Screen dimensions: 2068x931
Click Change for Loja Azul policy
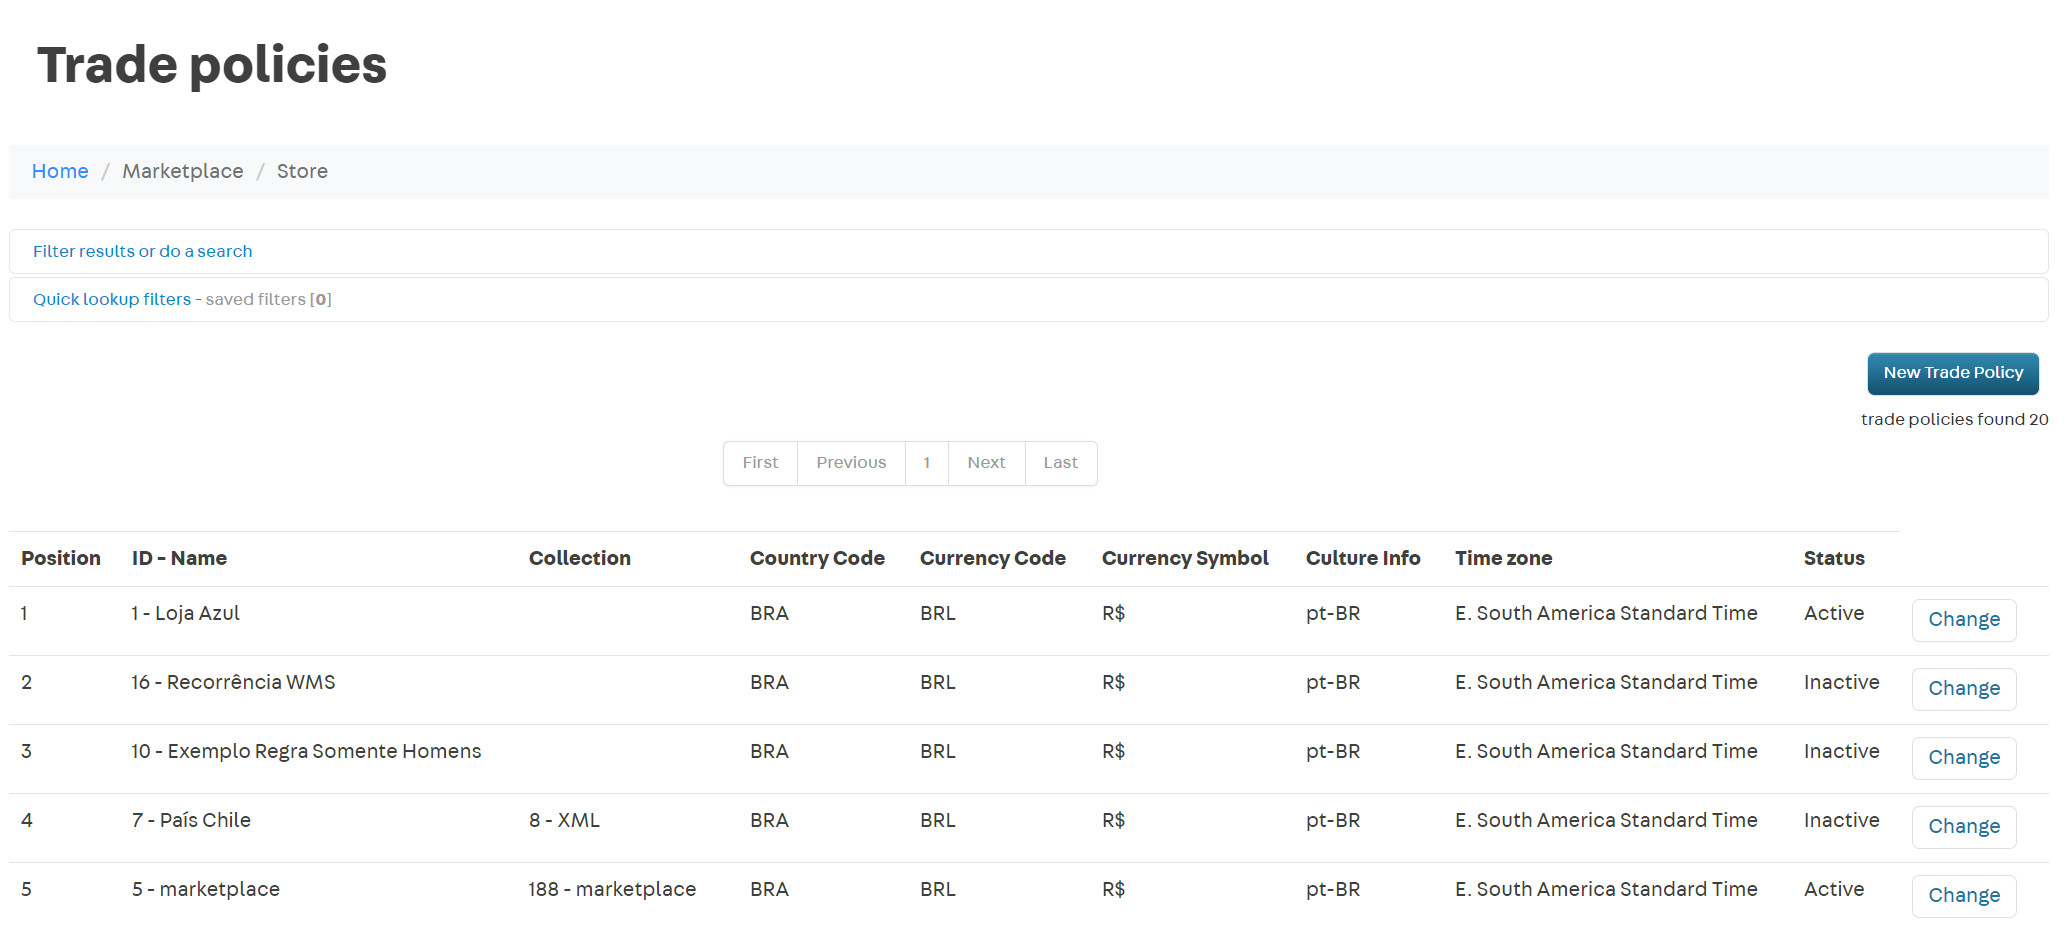tap(1963, 620)
